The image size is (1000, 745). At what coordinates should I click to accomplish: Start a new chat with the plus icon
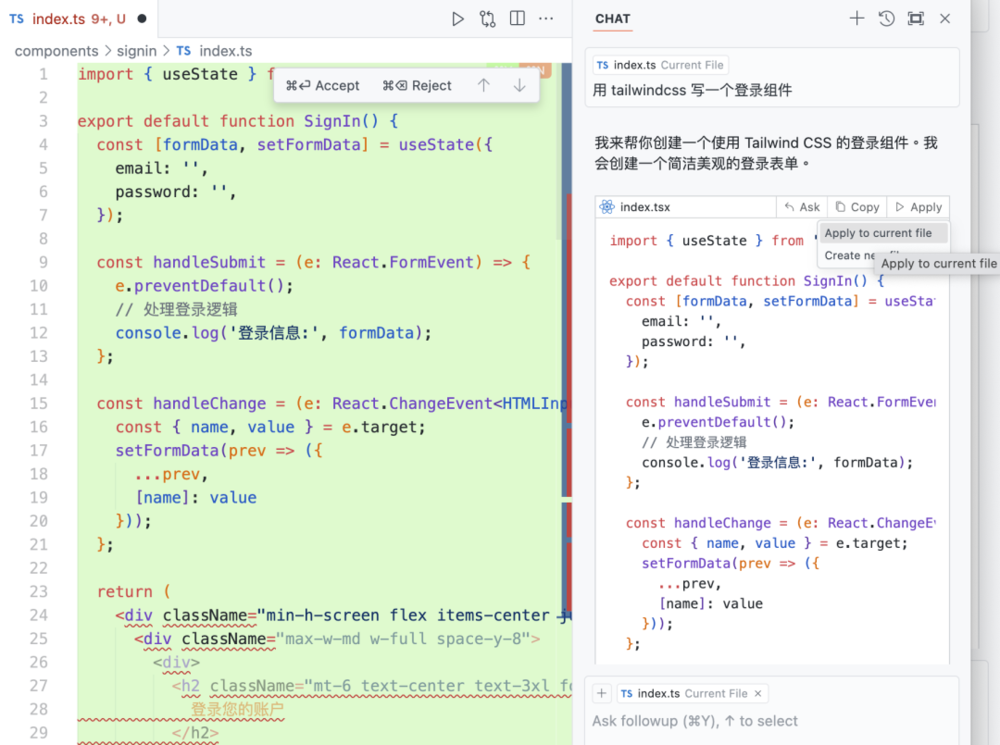(x=856, y=18)
